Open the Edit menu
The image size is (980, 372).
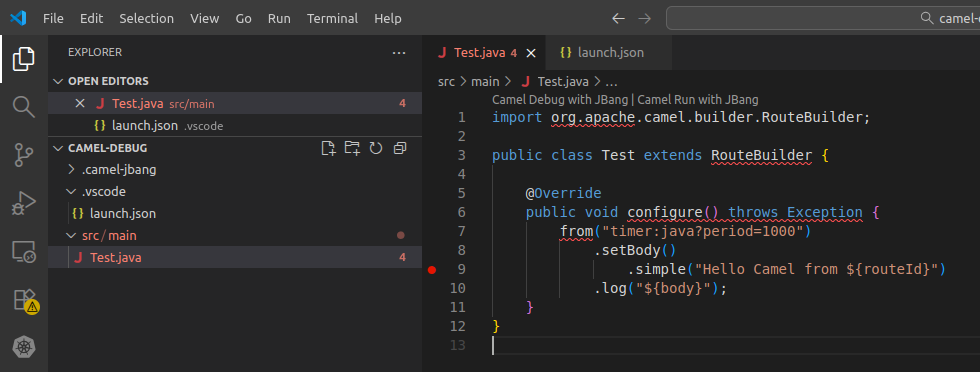[91, 18]
